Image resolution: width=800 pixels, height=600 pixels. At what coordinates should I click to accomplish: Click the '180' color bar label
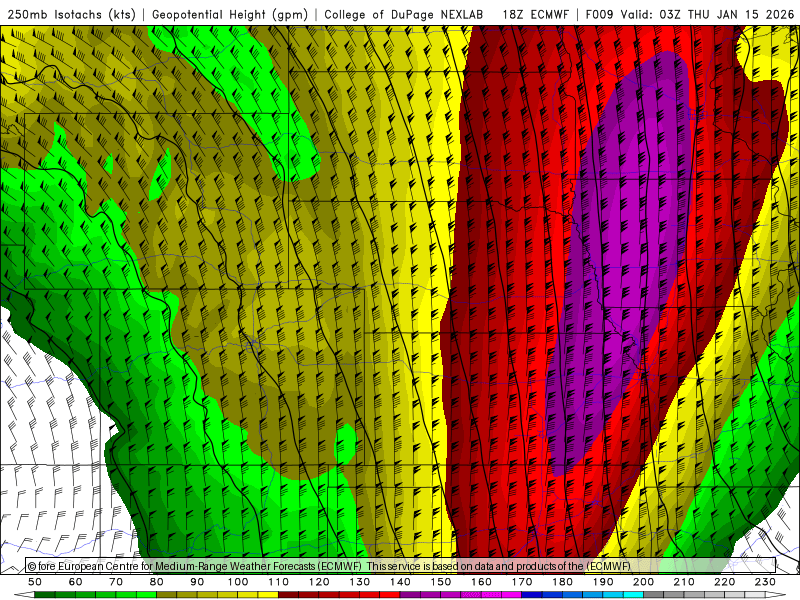562,582
